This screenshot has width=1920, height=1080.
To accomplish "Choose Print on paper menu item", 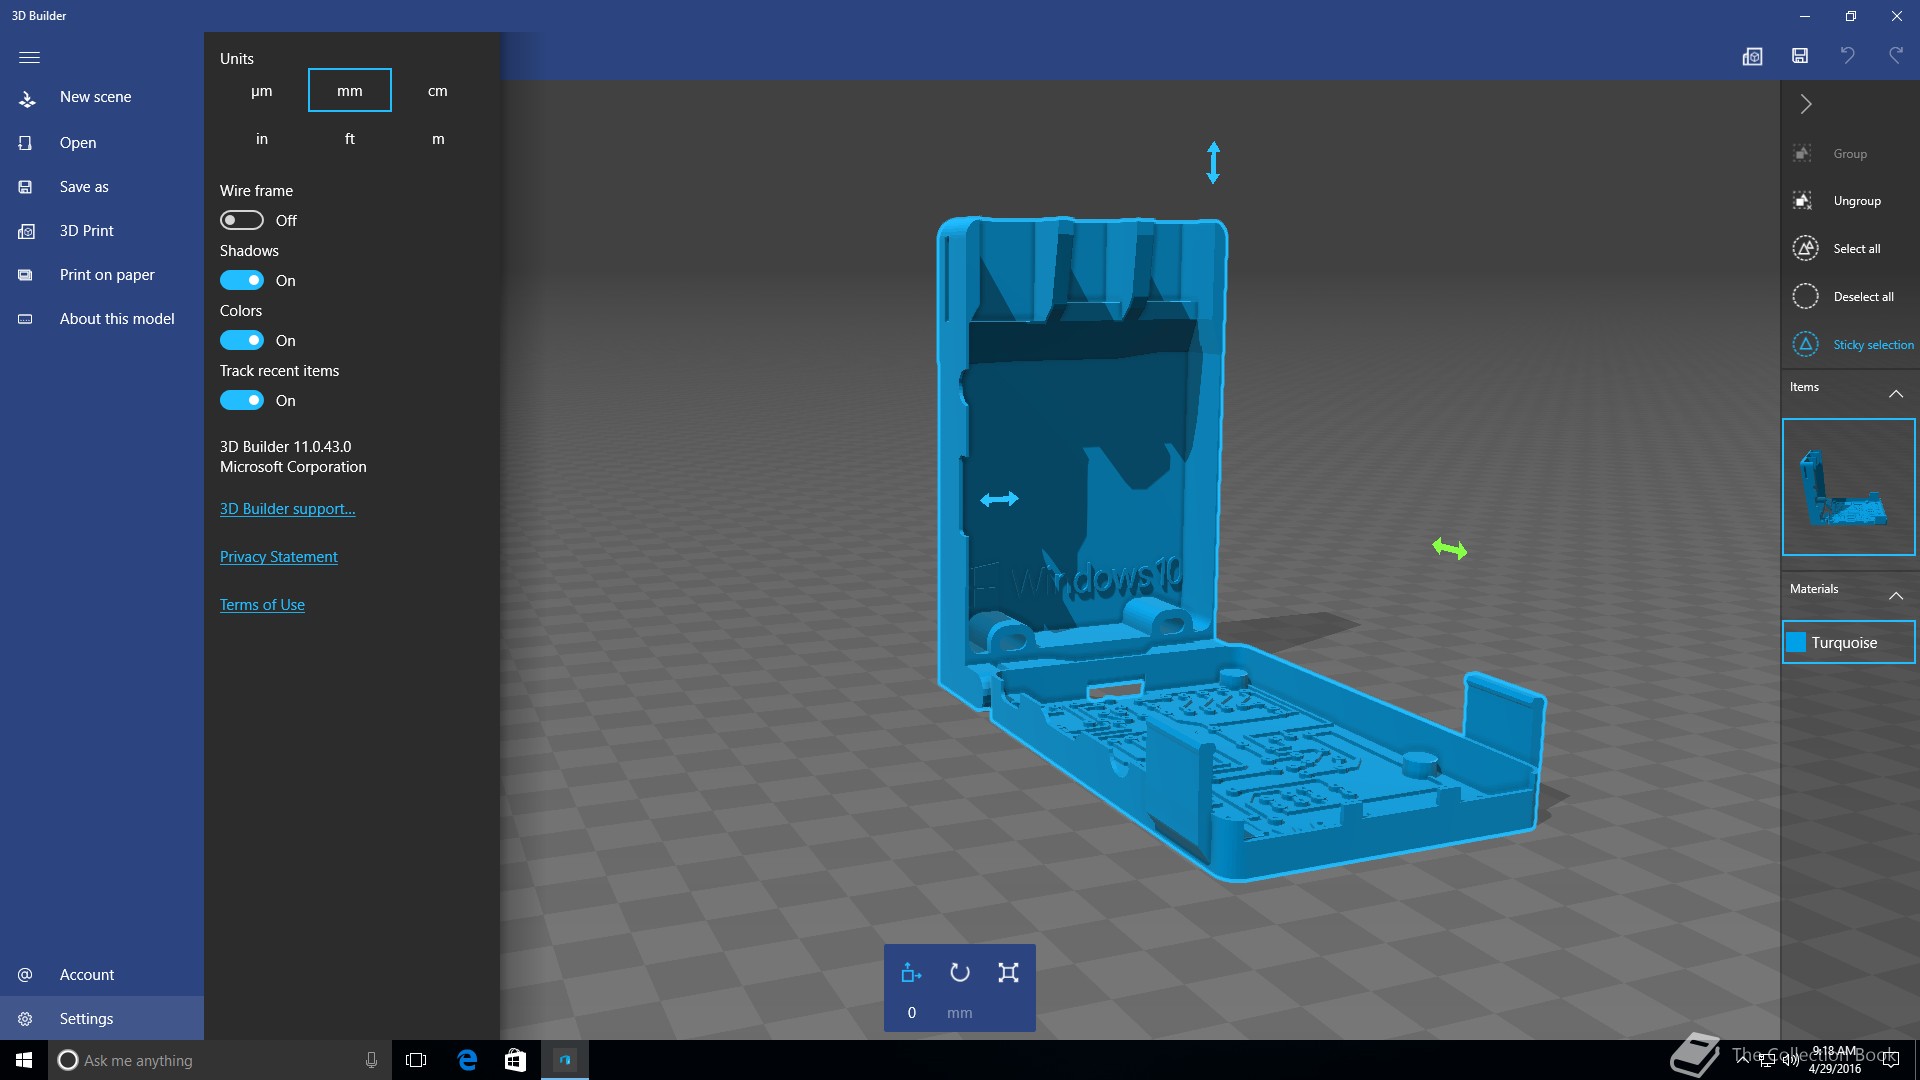I will click(102, 275).
